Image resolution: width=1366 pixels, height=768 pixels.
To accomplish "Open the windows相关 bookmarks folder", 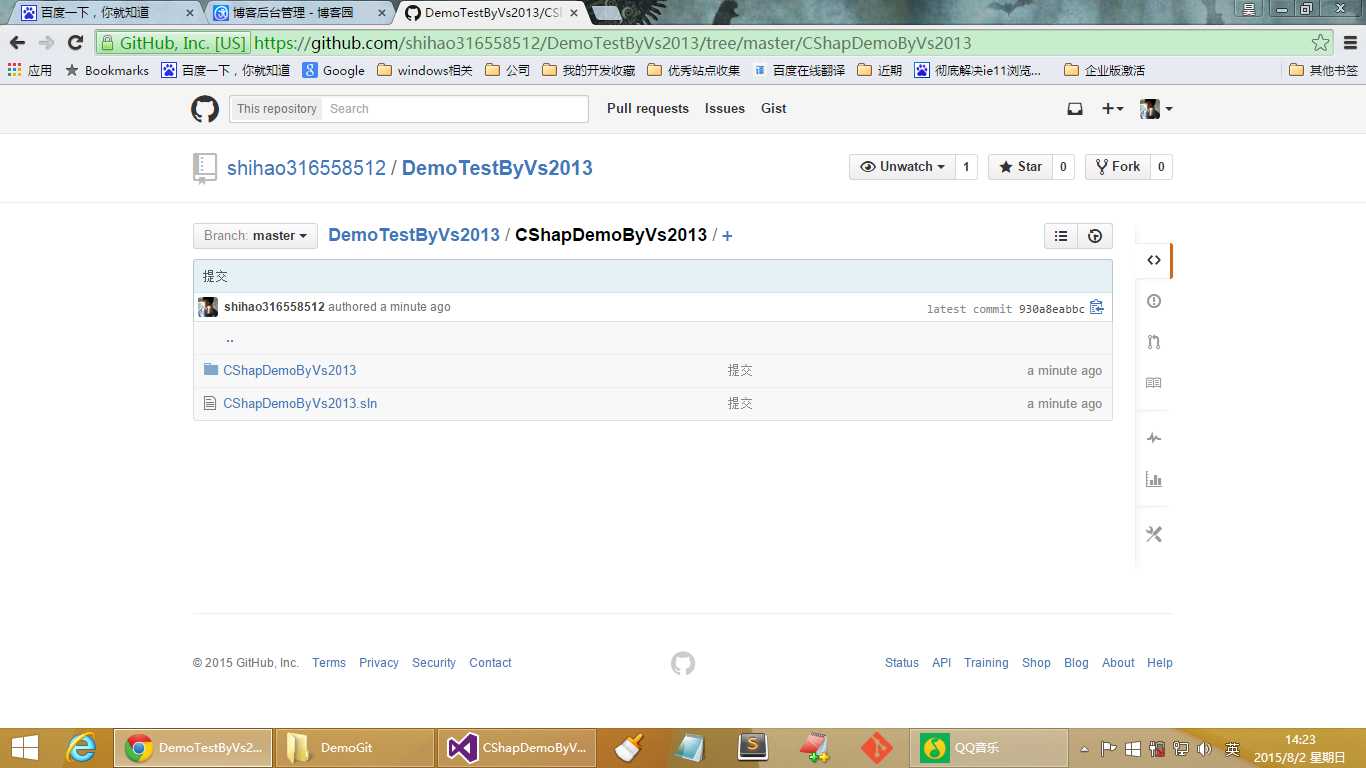I will click(x=425, y=70).
